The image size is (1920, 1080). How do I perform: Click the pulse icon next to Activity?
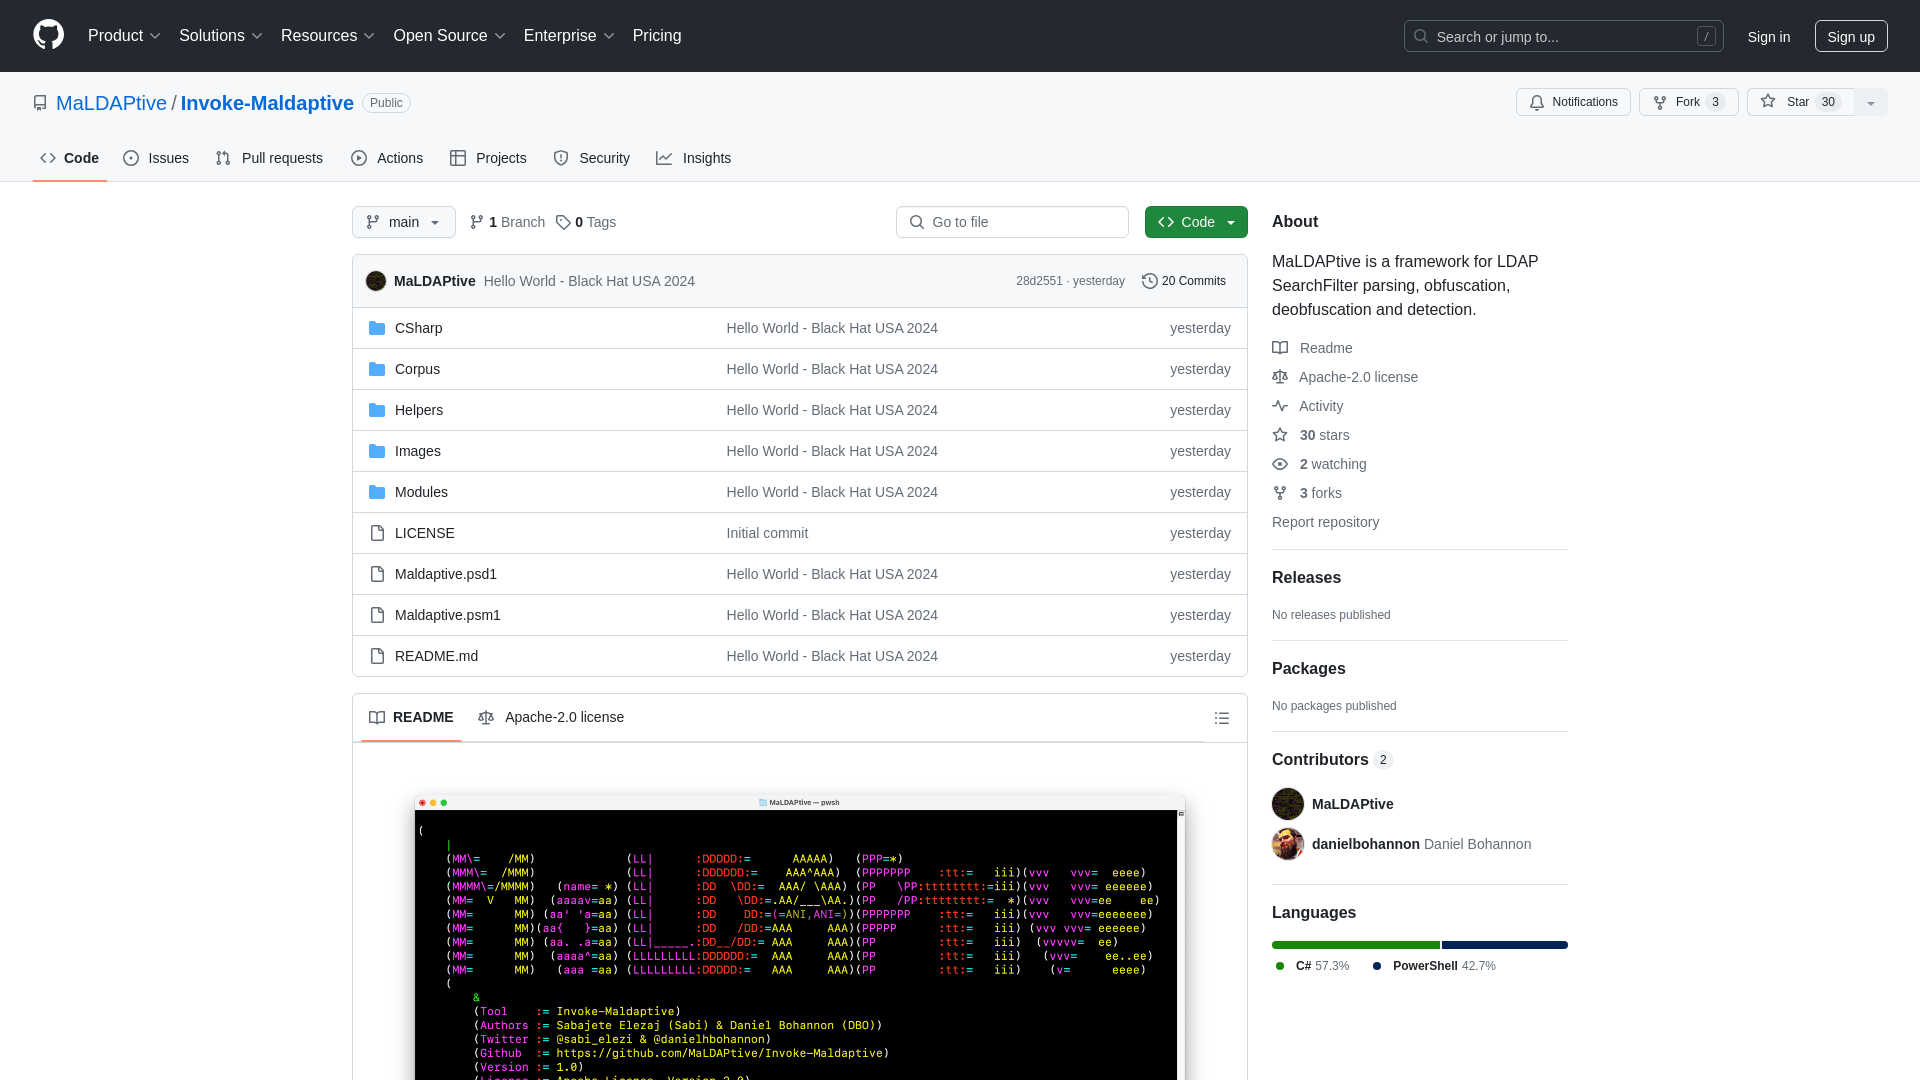[1280, 406]
